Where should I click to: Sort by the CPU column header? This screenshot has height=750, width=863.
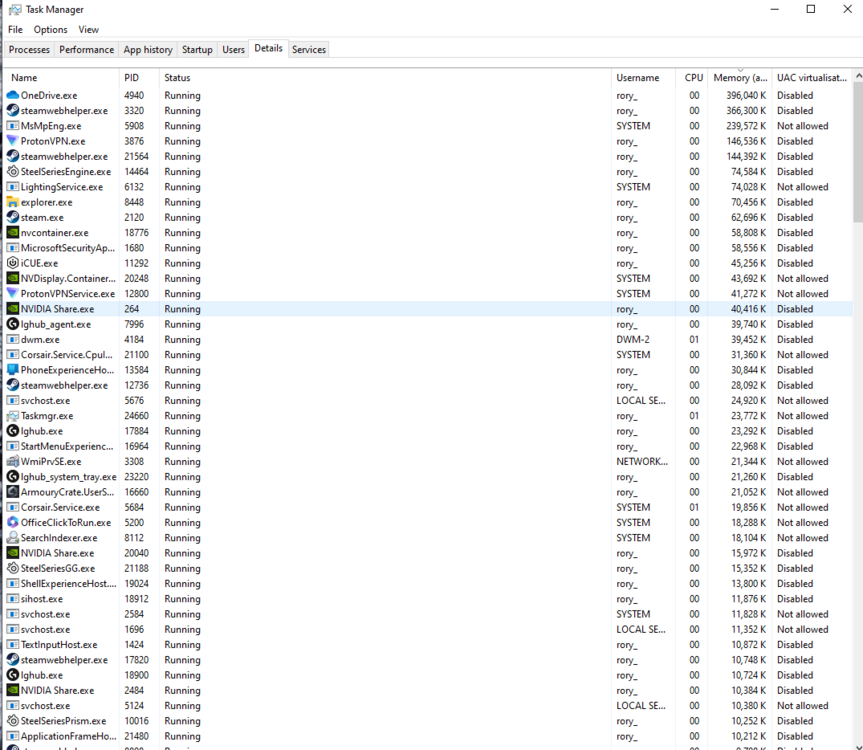coord(692,78)
